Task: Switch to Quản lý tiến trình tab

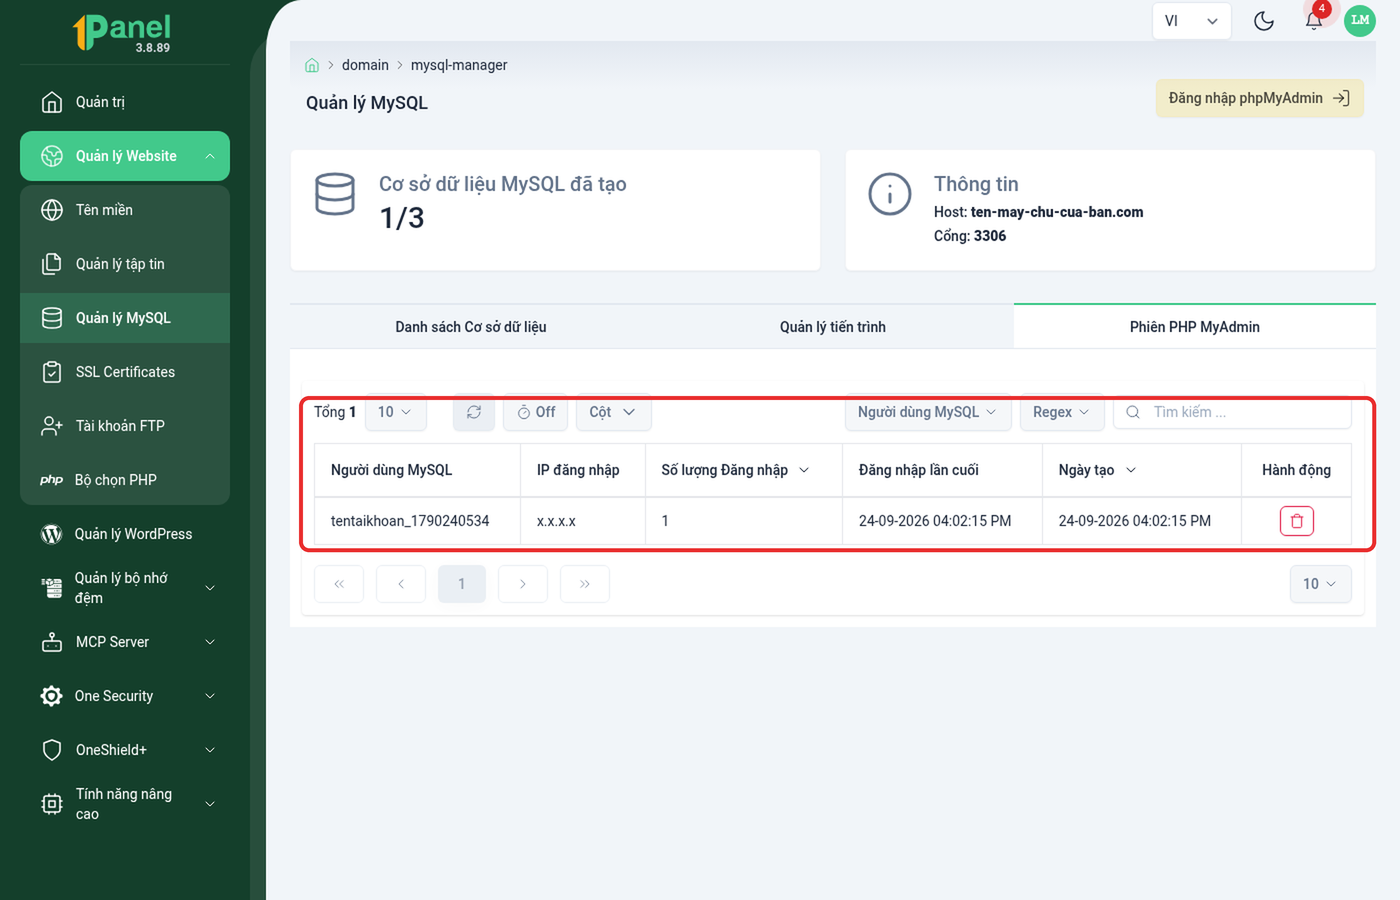Action: (833, 327)
